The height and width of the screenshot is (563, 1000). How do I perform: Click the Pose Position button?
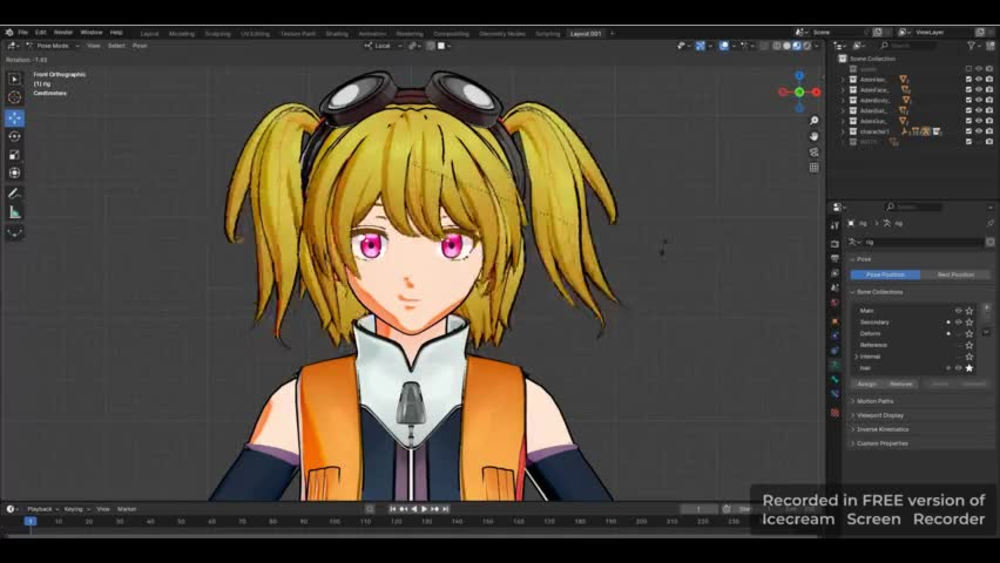pos(885,274)
